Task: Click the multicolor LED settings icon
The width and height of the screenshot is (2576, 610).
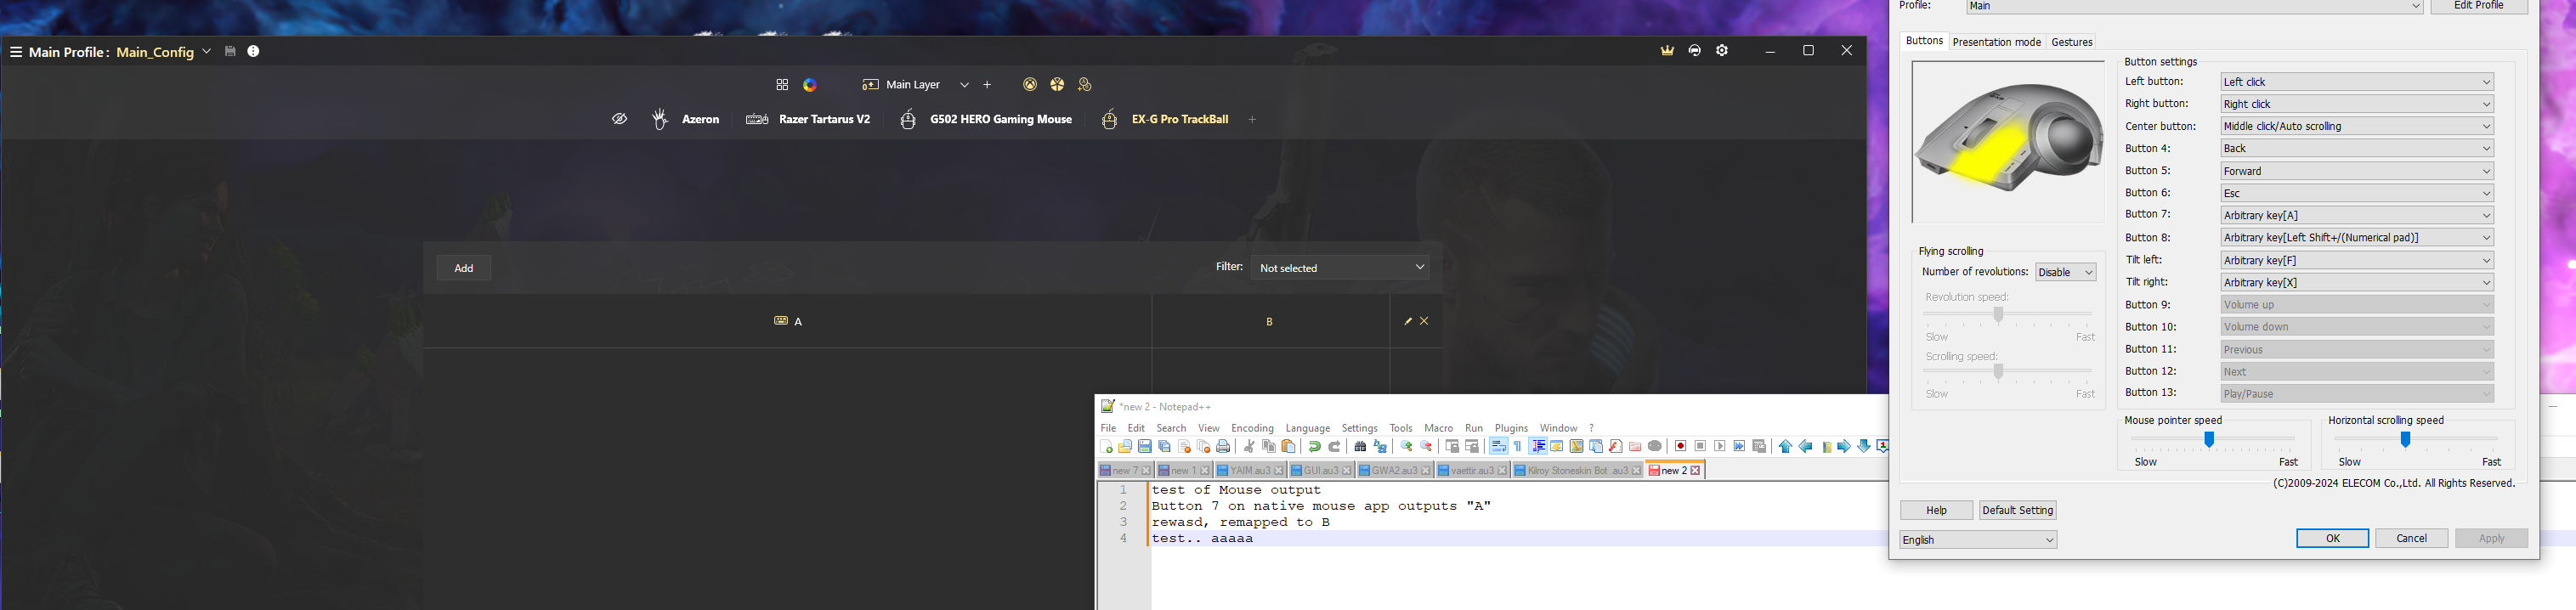Action: point(810,85)
